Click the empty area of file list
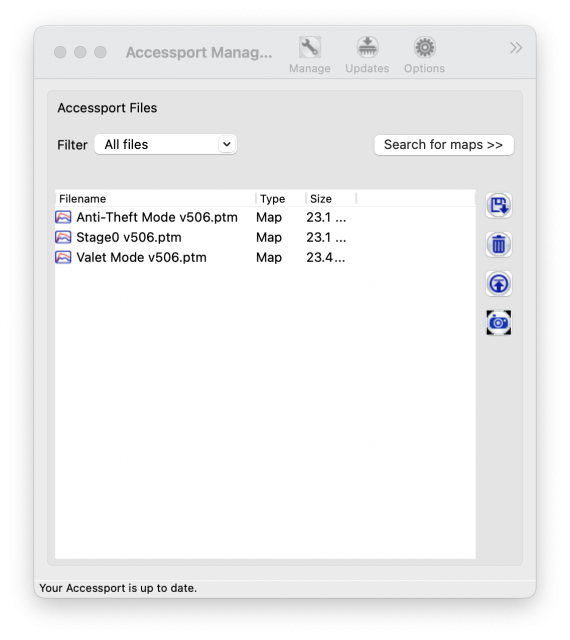 point(265,412)
